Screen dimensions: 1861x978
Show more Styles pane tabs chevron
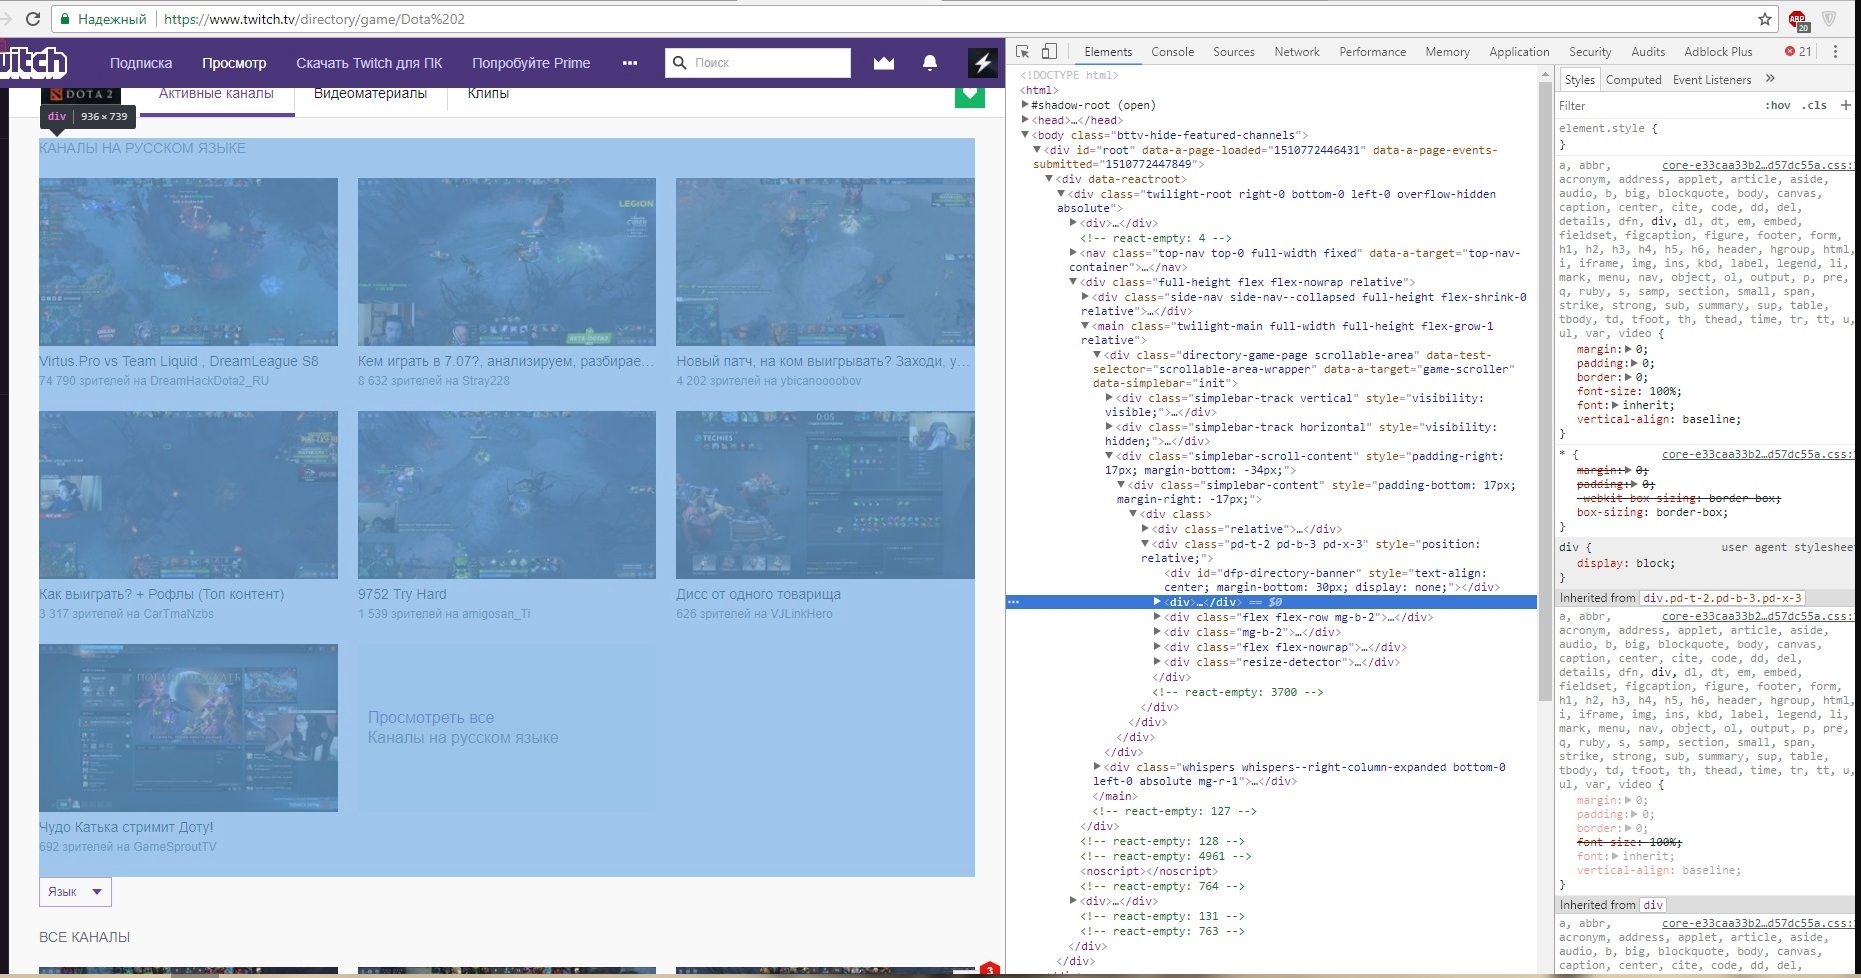pos(1770,79)
